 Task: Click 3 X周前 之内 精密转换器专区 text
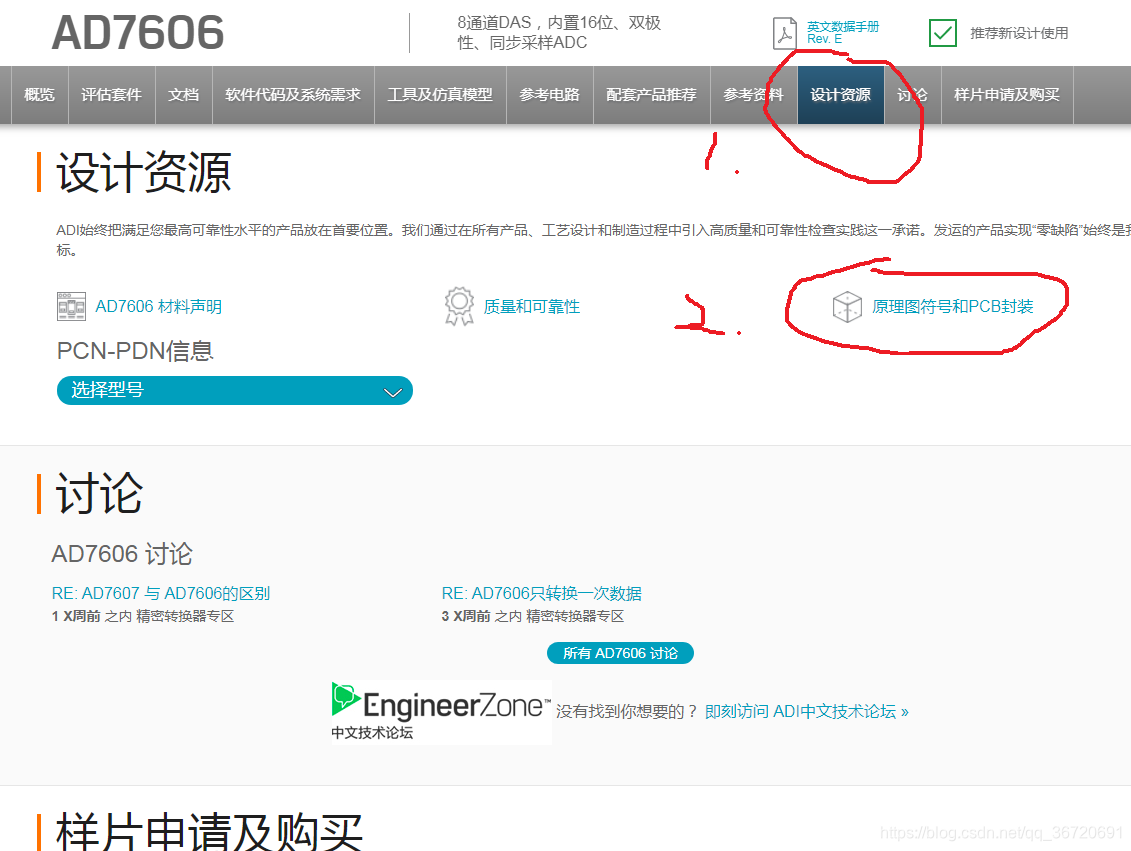pyautogui.click(x=533, y=616)
